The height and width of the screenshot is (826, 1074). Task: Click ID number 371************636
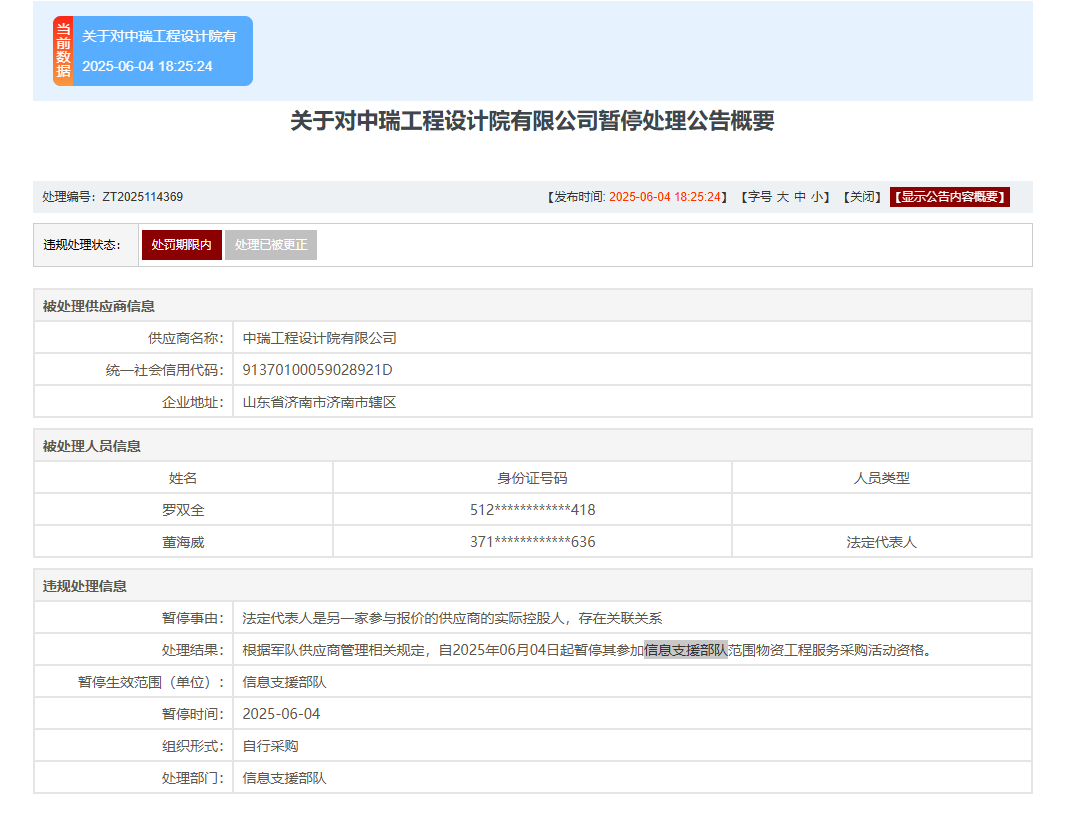tap(532, 542)
